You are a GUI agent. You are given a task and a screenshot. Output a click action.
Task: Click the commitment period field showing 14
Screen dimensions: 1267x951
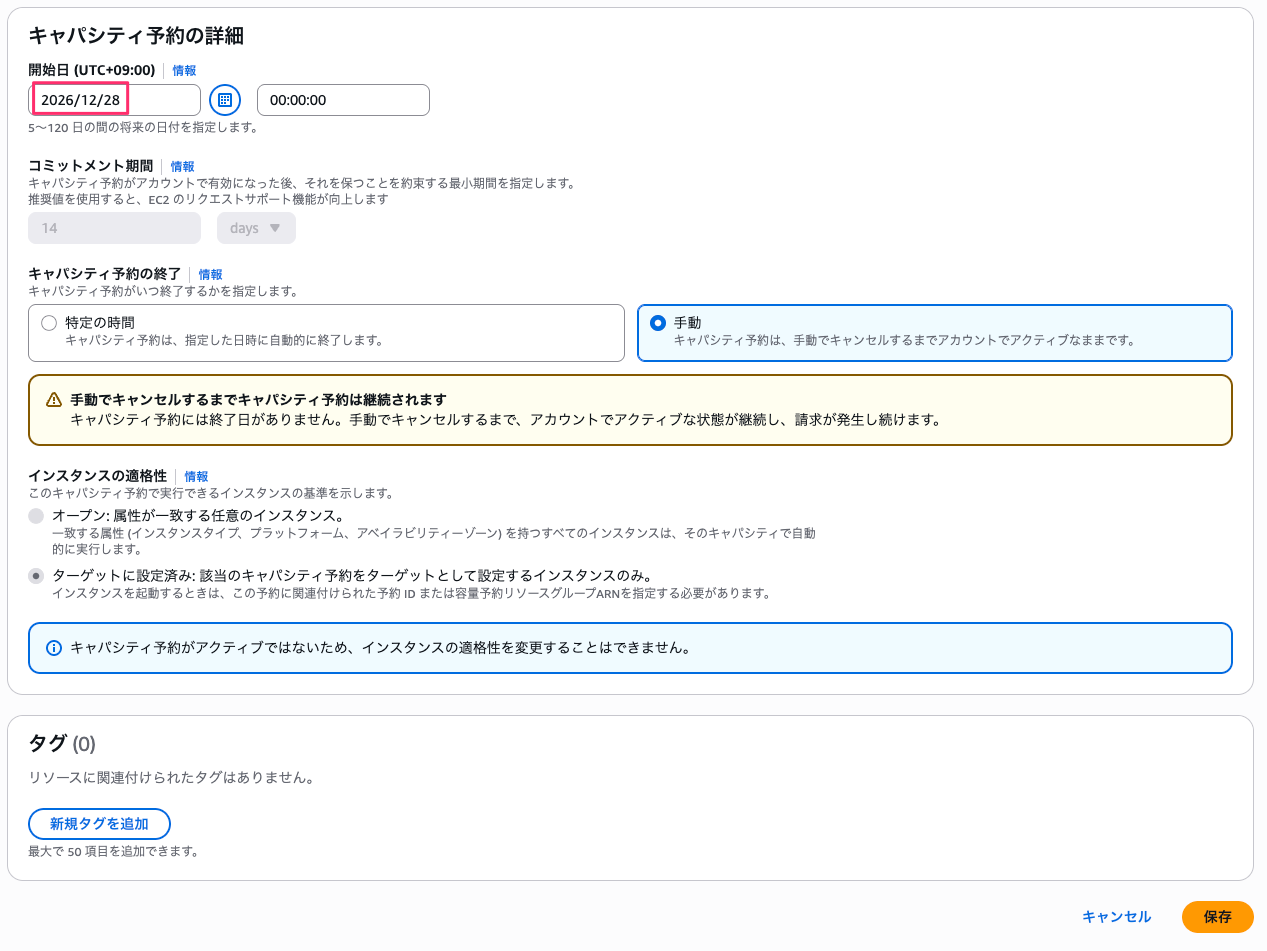[x=115, y=228]
